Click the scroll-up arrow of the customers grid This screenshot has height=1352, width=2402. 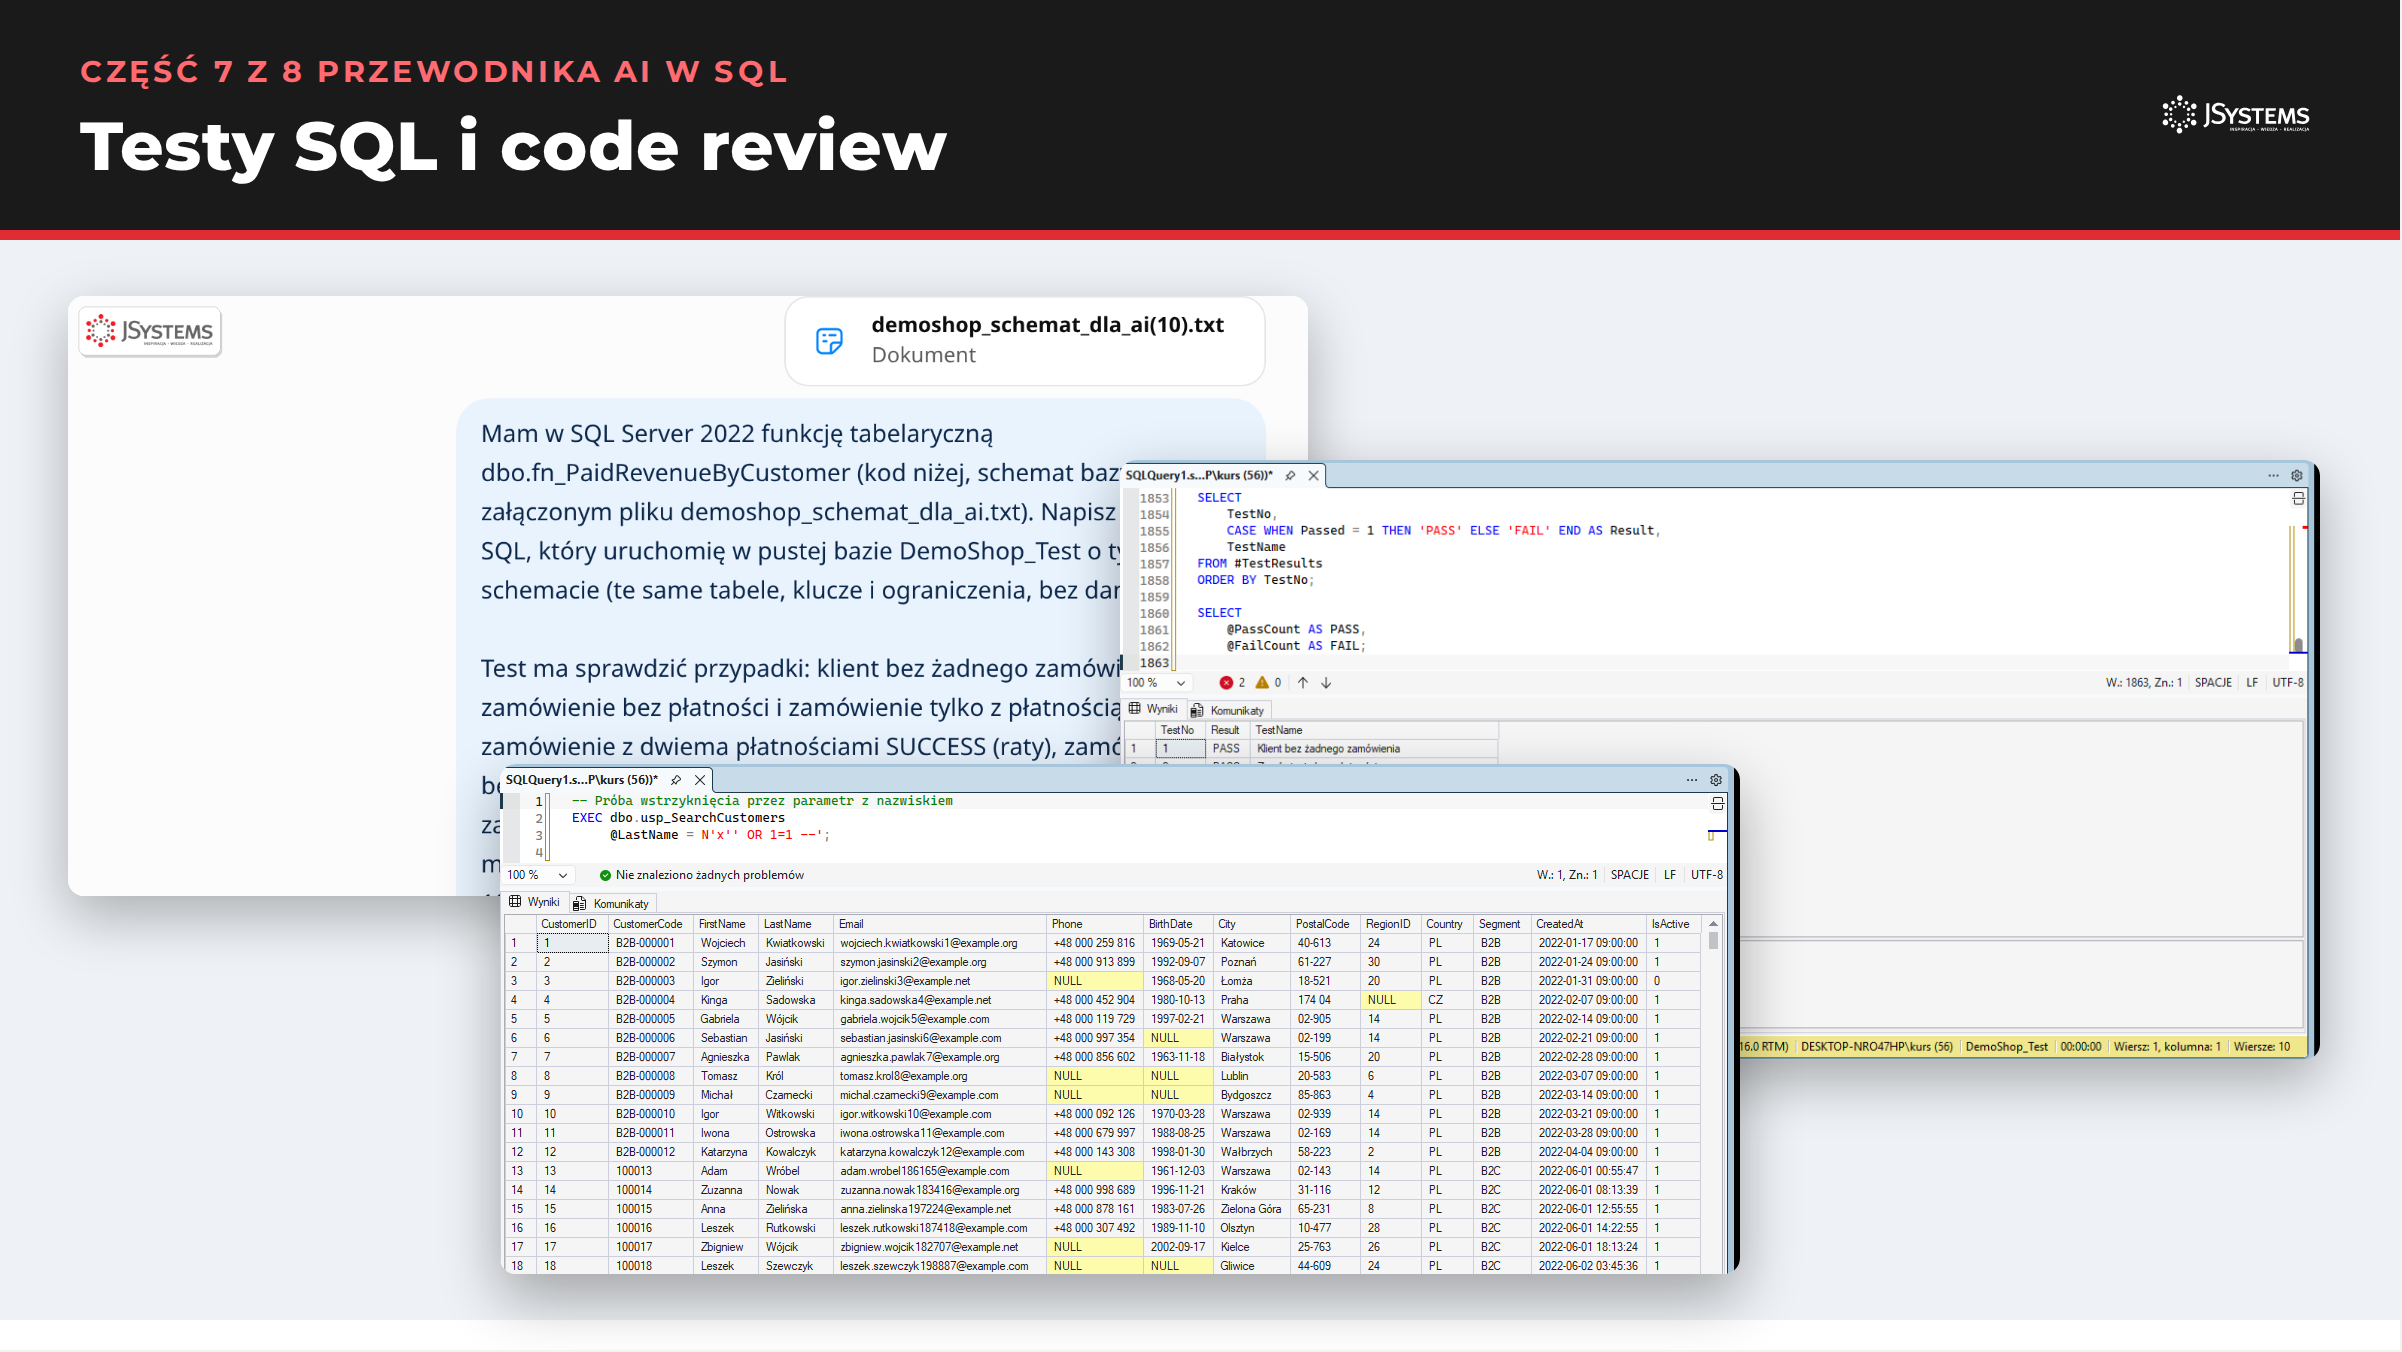pyautogui.click(x=1713, y=924)
